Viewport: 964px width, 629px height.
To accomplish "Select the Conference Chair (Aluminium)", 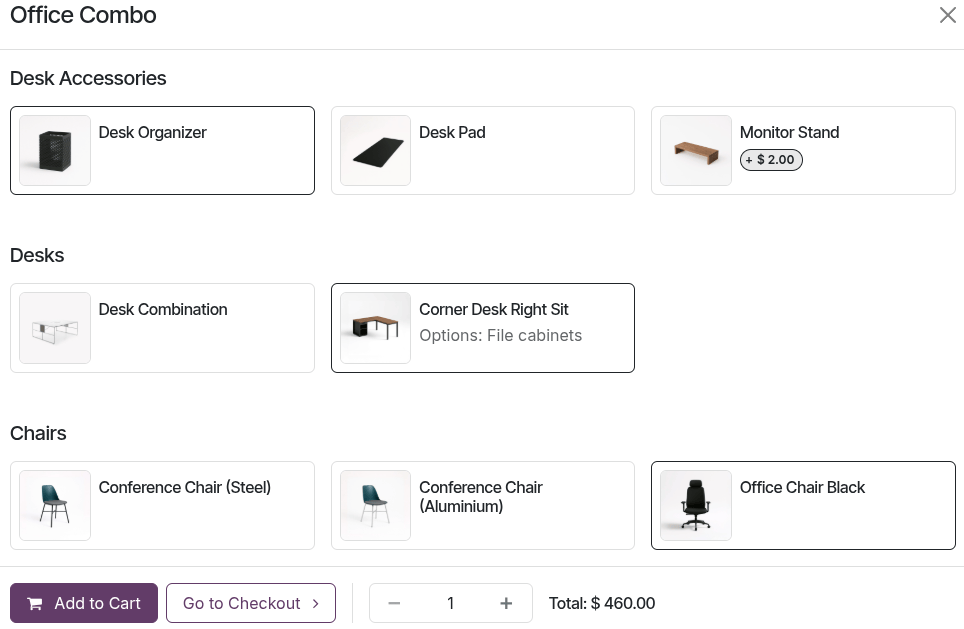I will click(483, 505).
